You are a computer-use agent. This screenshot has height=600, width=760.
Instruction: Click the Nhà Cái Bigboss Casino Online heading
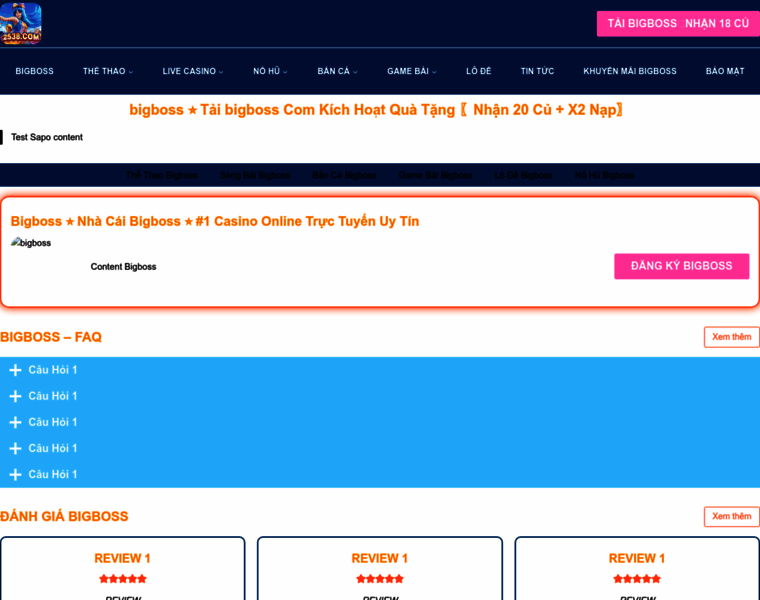215,221
